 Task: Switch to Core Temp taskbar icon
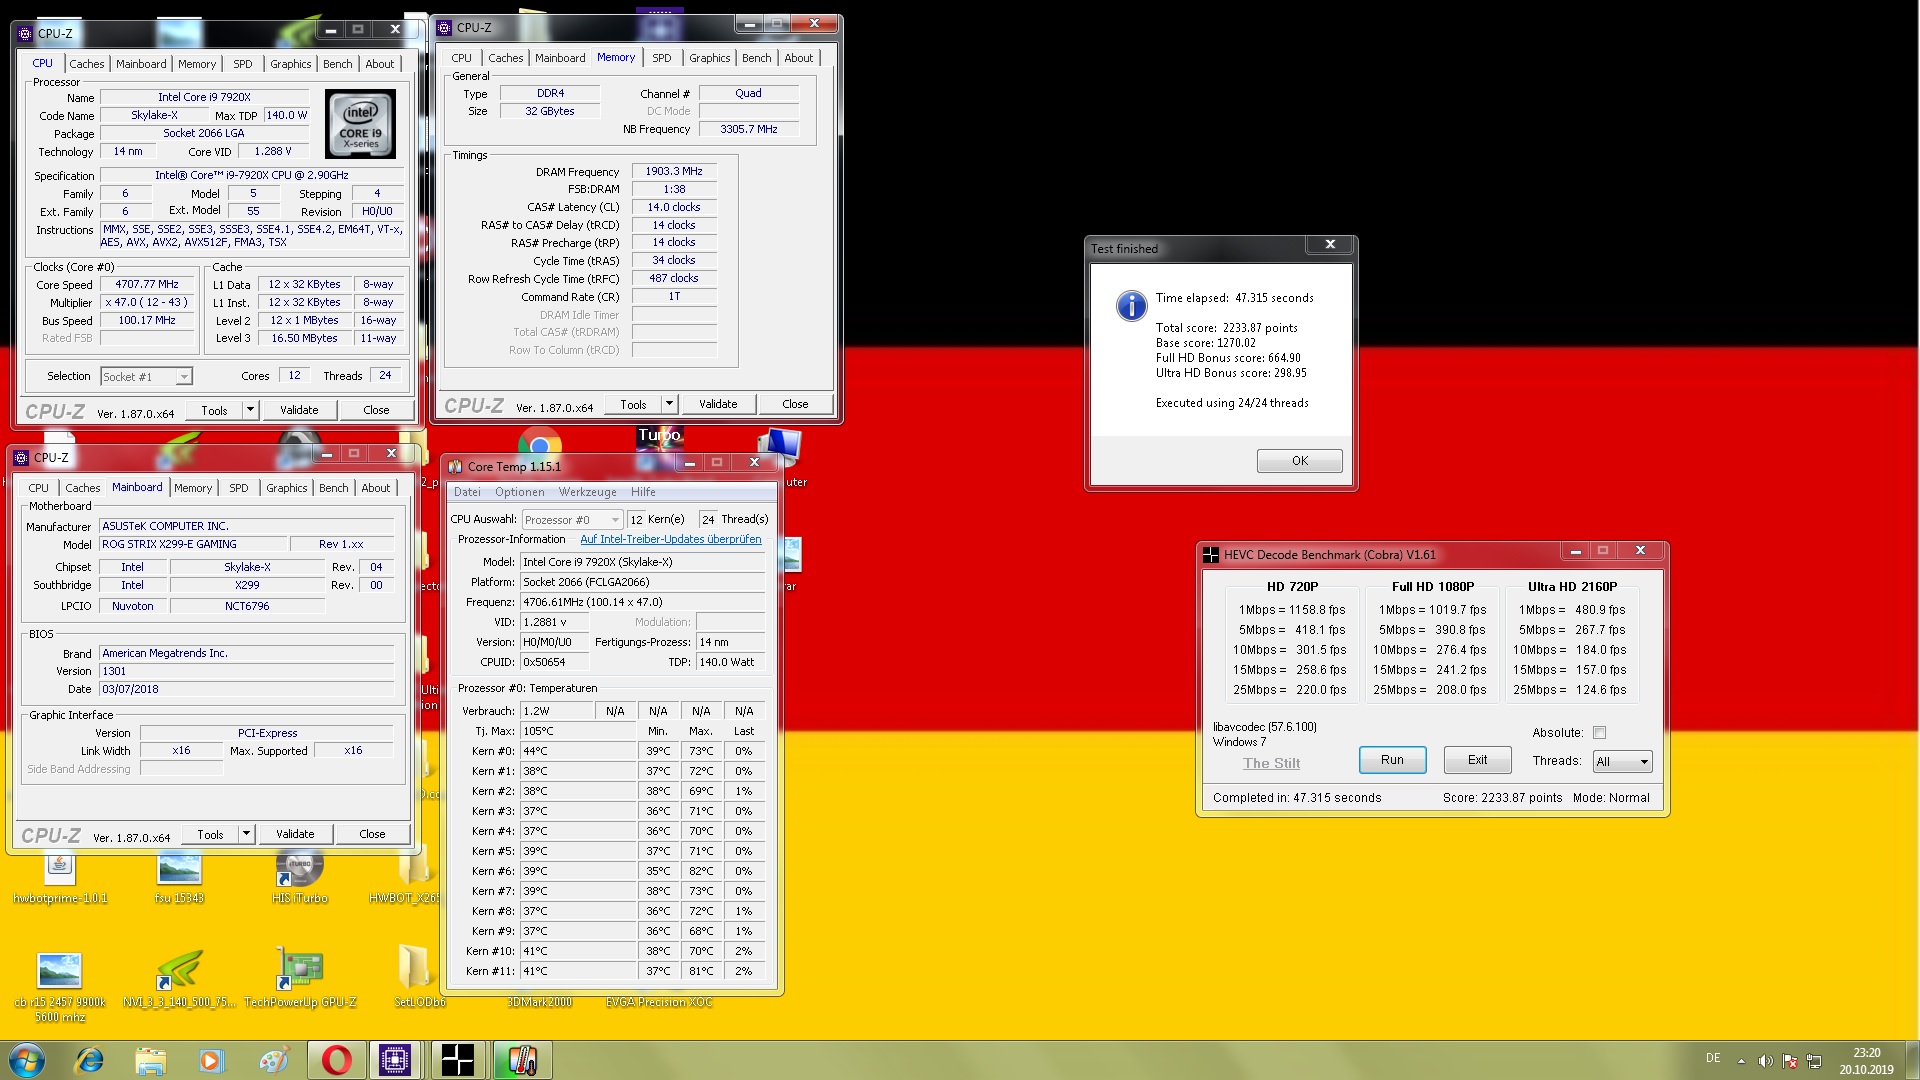point(522,1060)
